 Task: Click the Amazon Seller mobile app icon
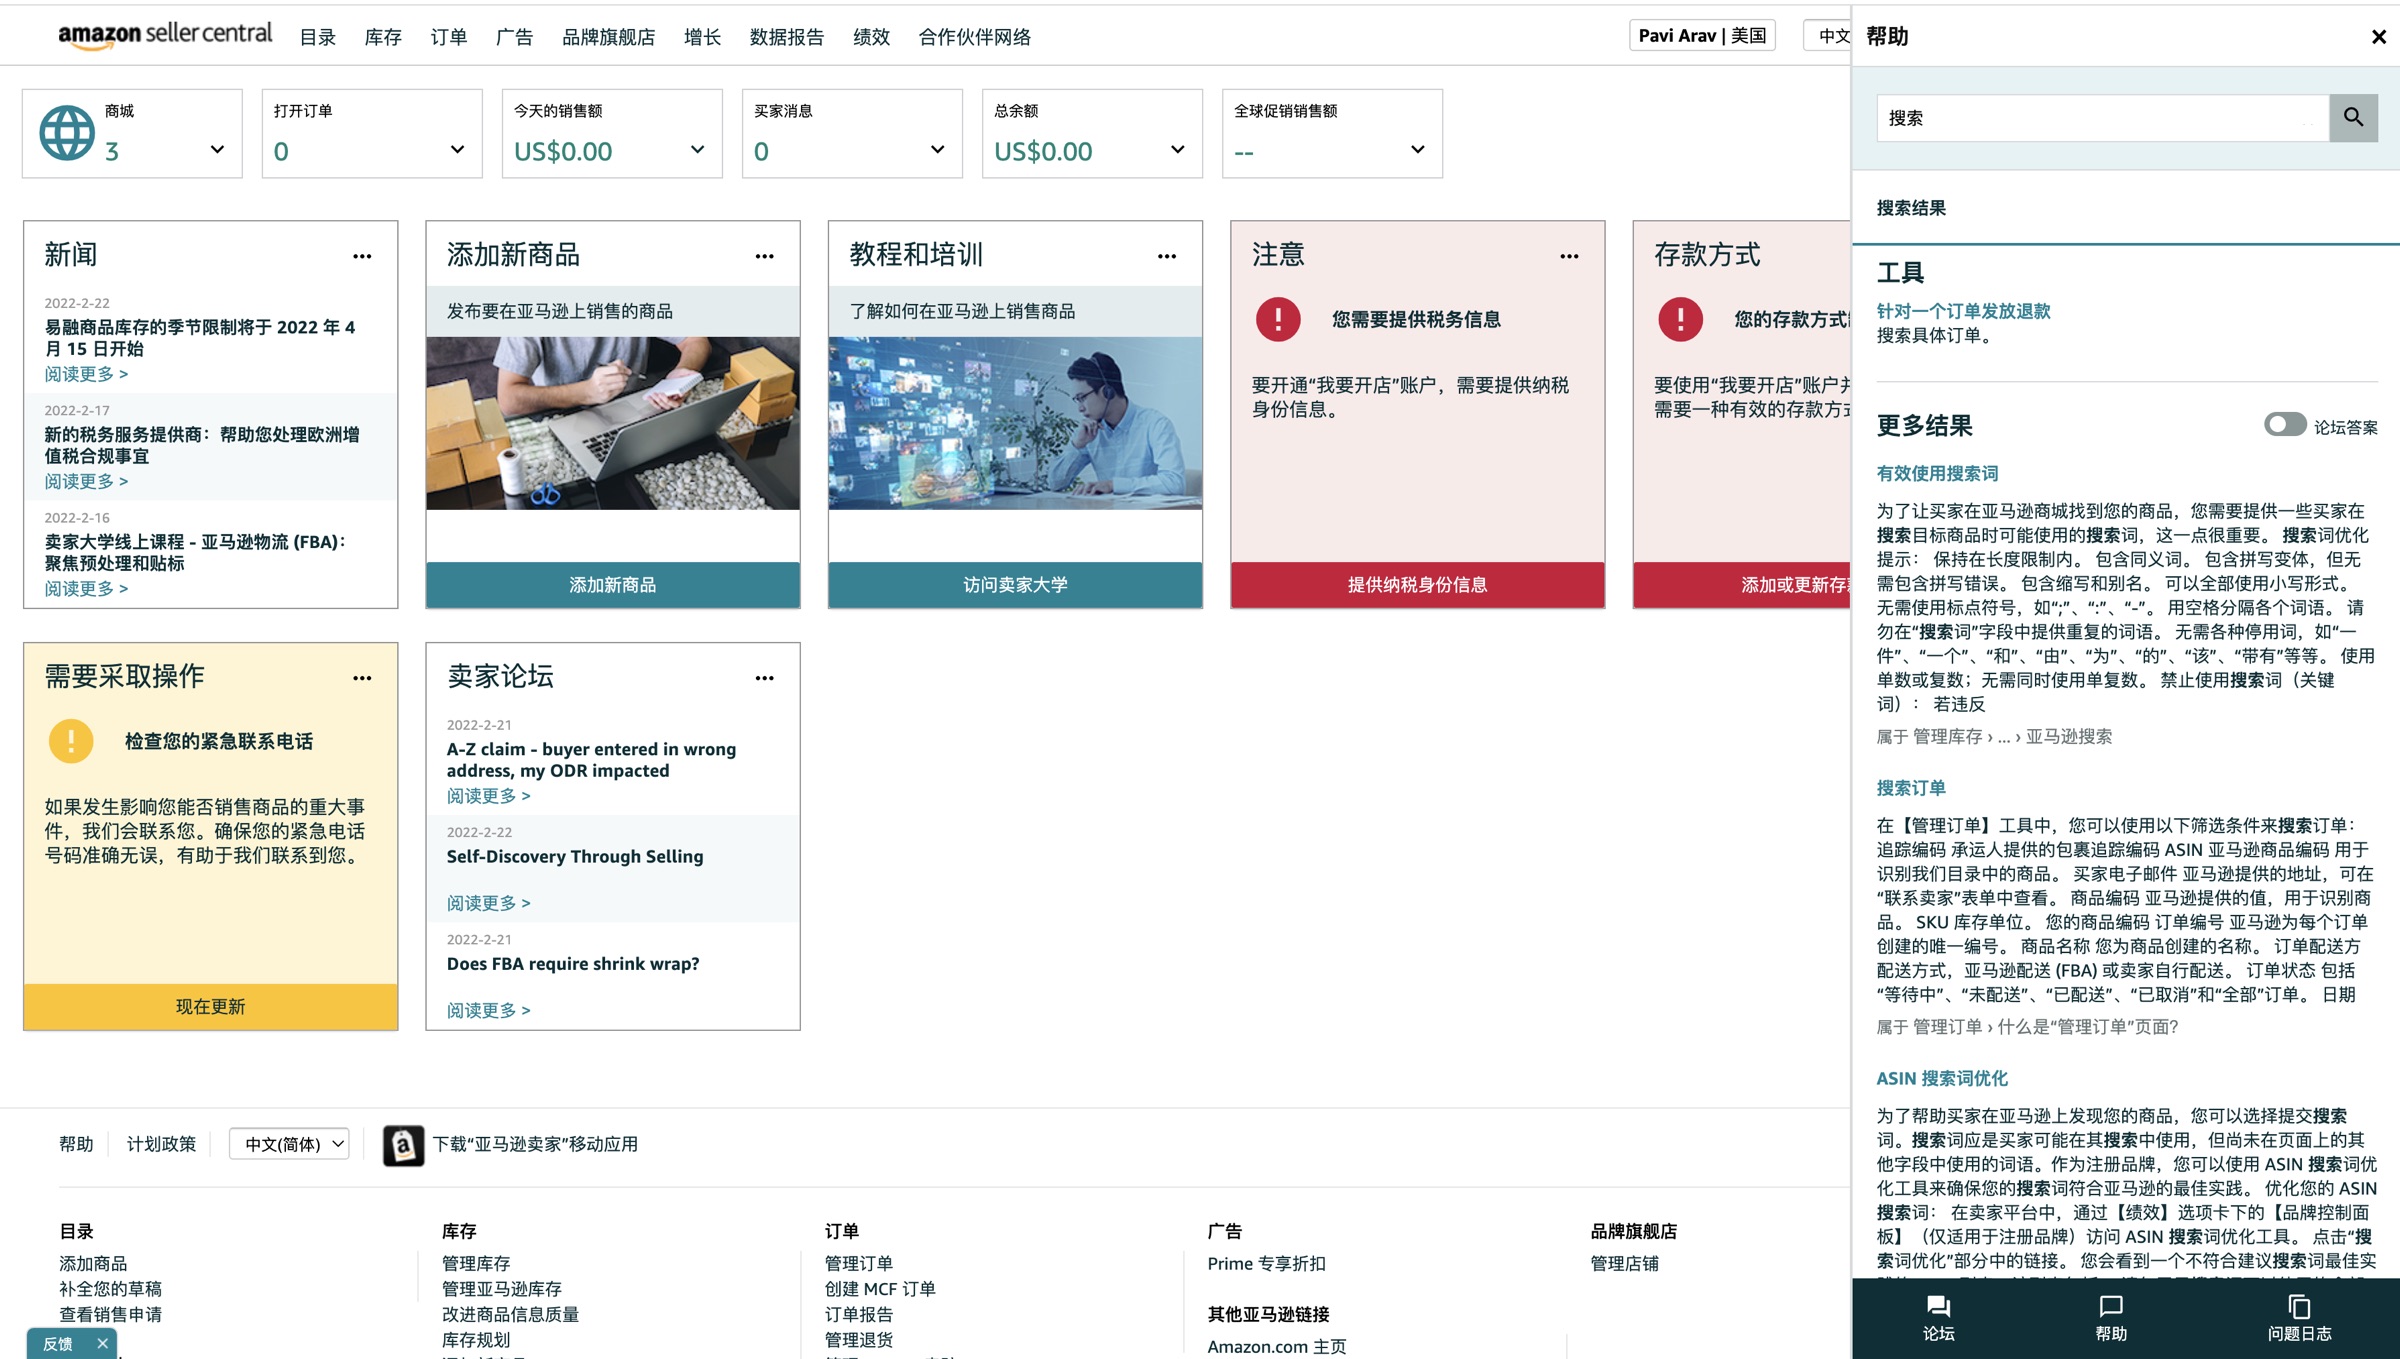[403, 1145]
